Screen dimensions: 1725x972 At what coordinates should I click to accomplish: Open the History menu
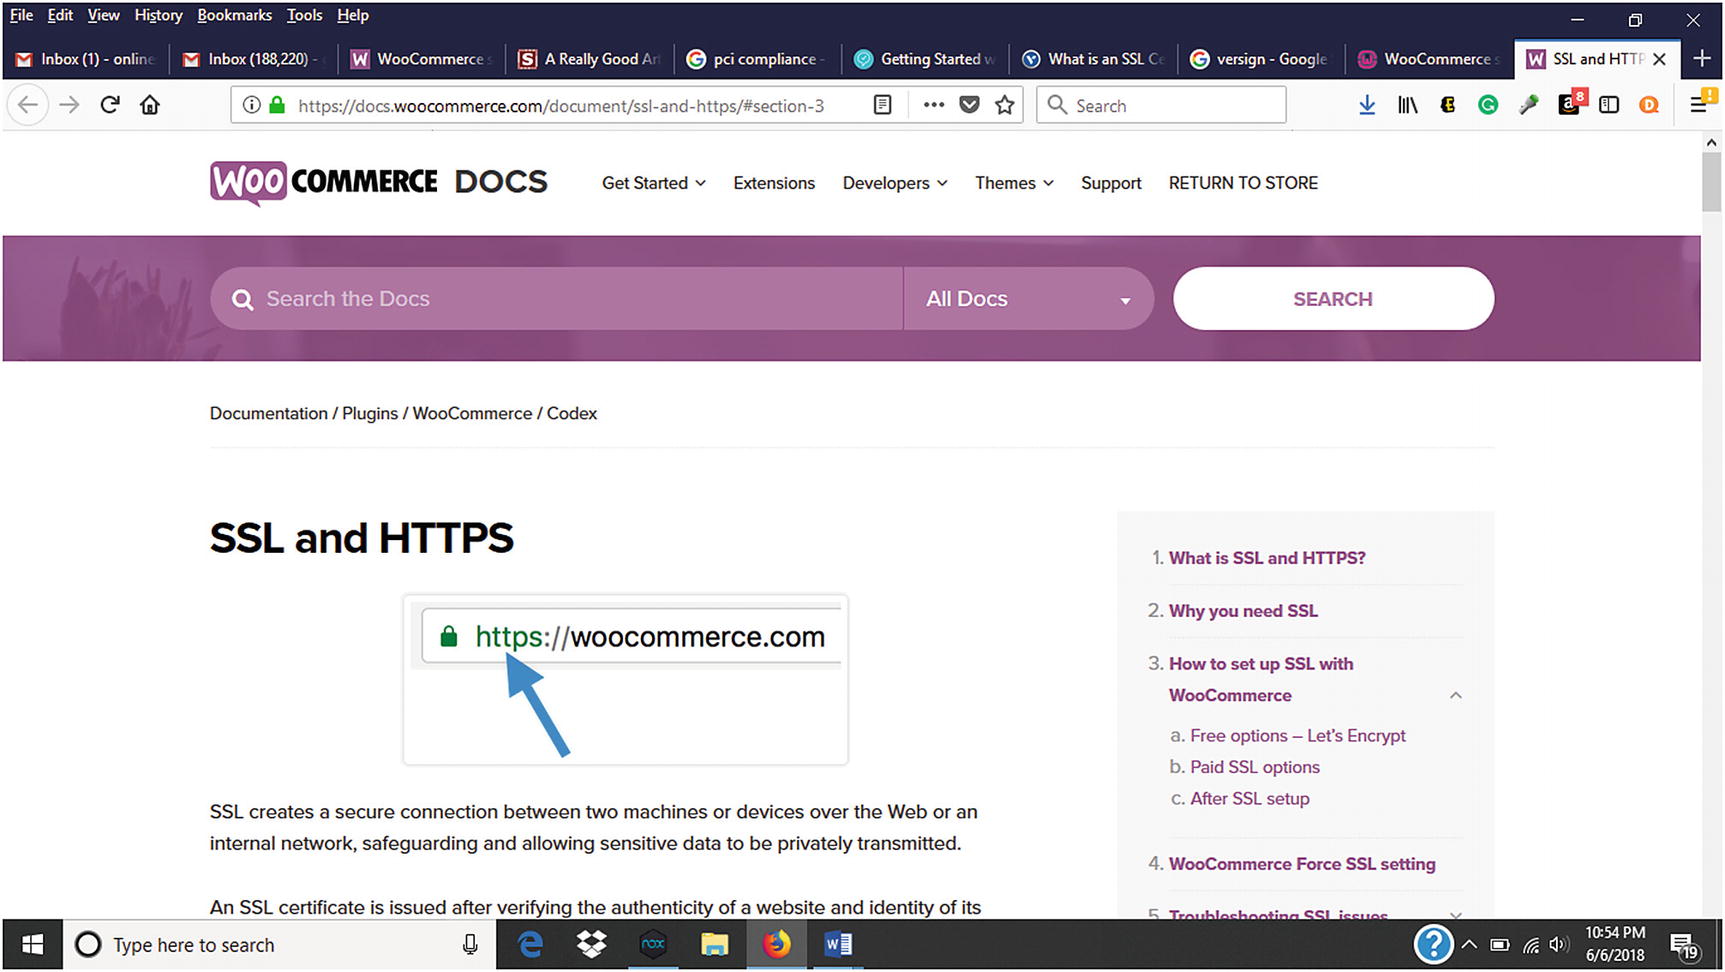click(x=158, y=15)
